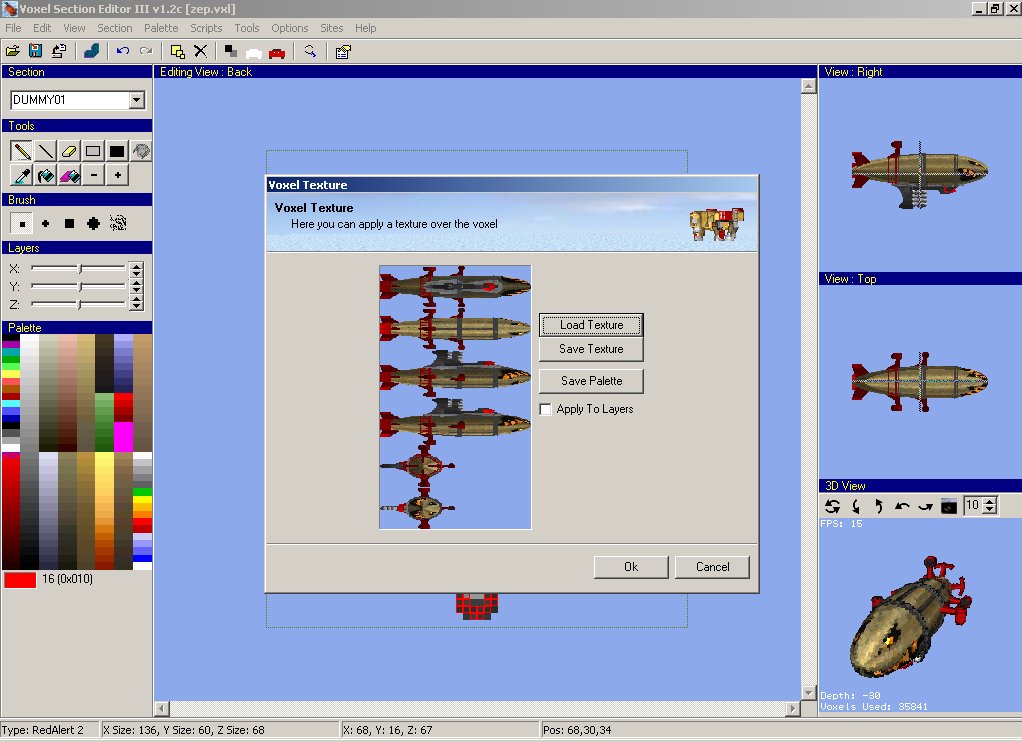This screenshot has width=1022, height=742.
Task: Pick the magenta color in the palette
Action: [x=123, y=437]
